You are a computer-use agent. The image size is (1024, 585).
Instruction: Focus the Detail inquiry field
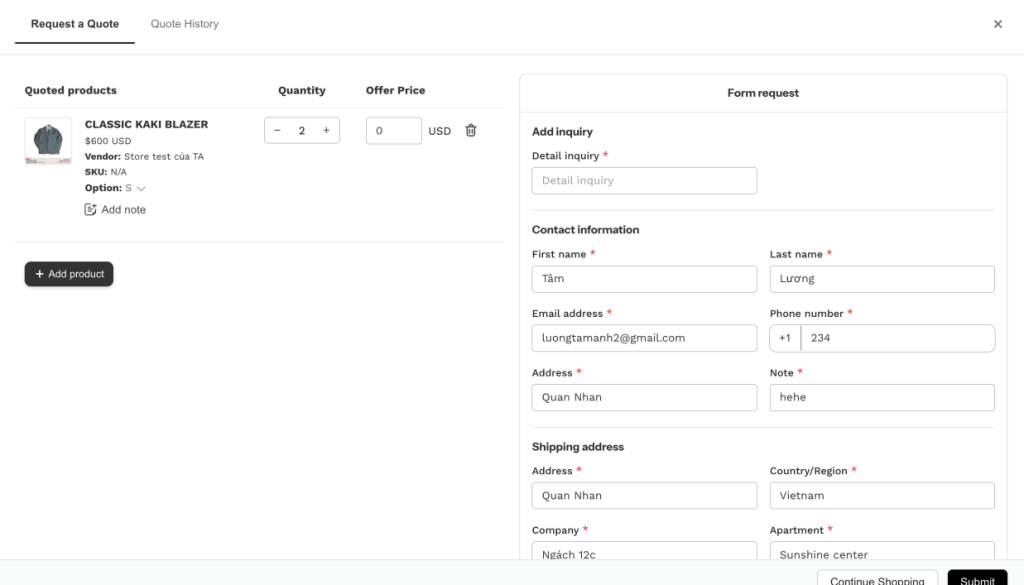pos(645,181)
